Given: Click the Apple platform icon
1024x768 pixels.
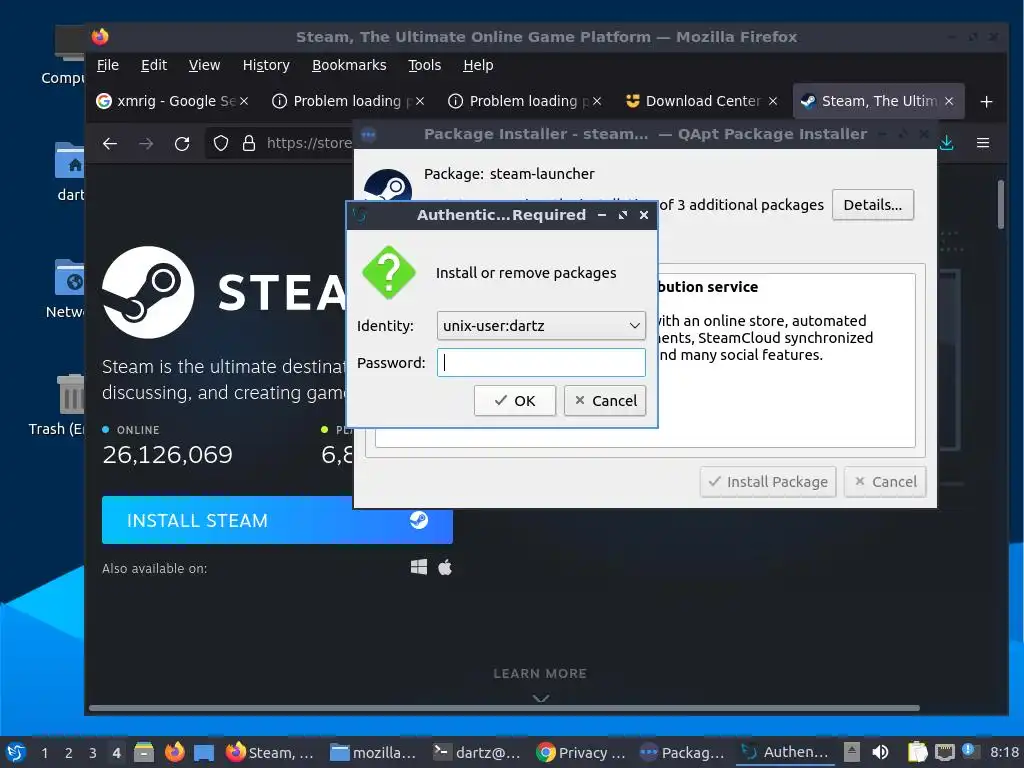Looking at the screenshot, I should (445, 567).
